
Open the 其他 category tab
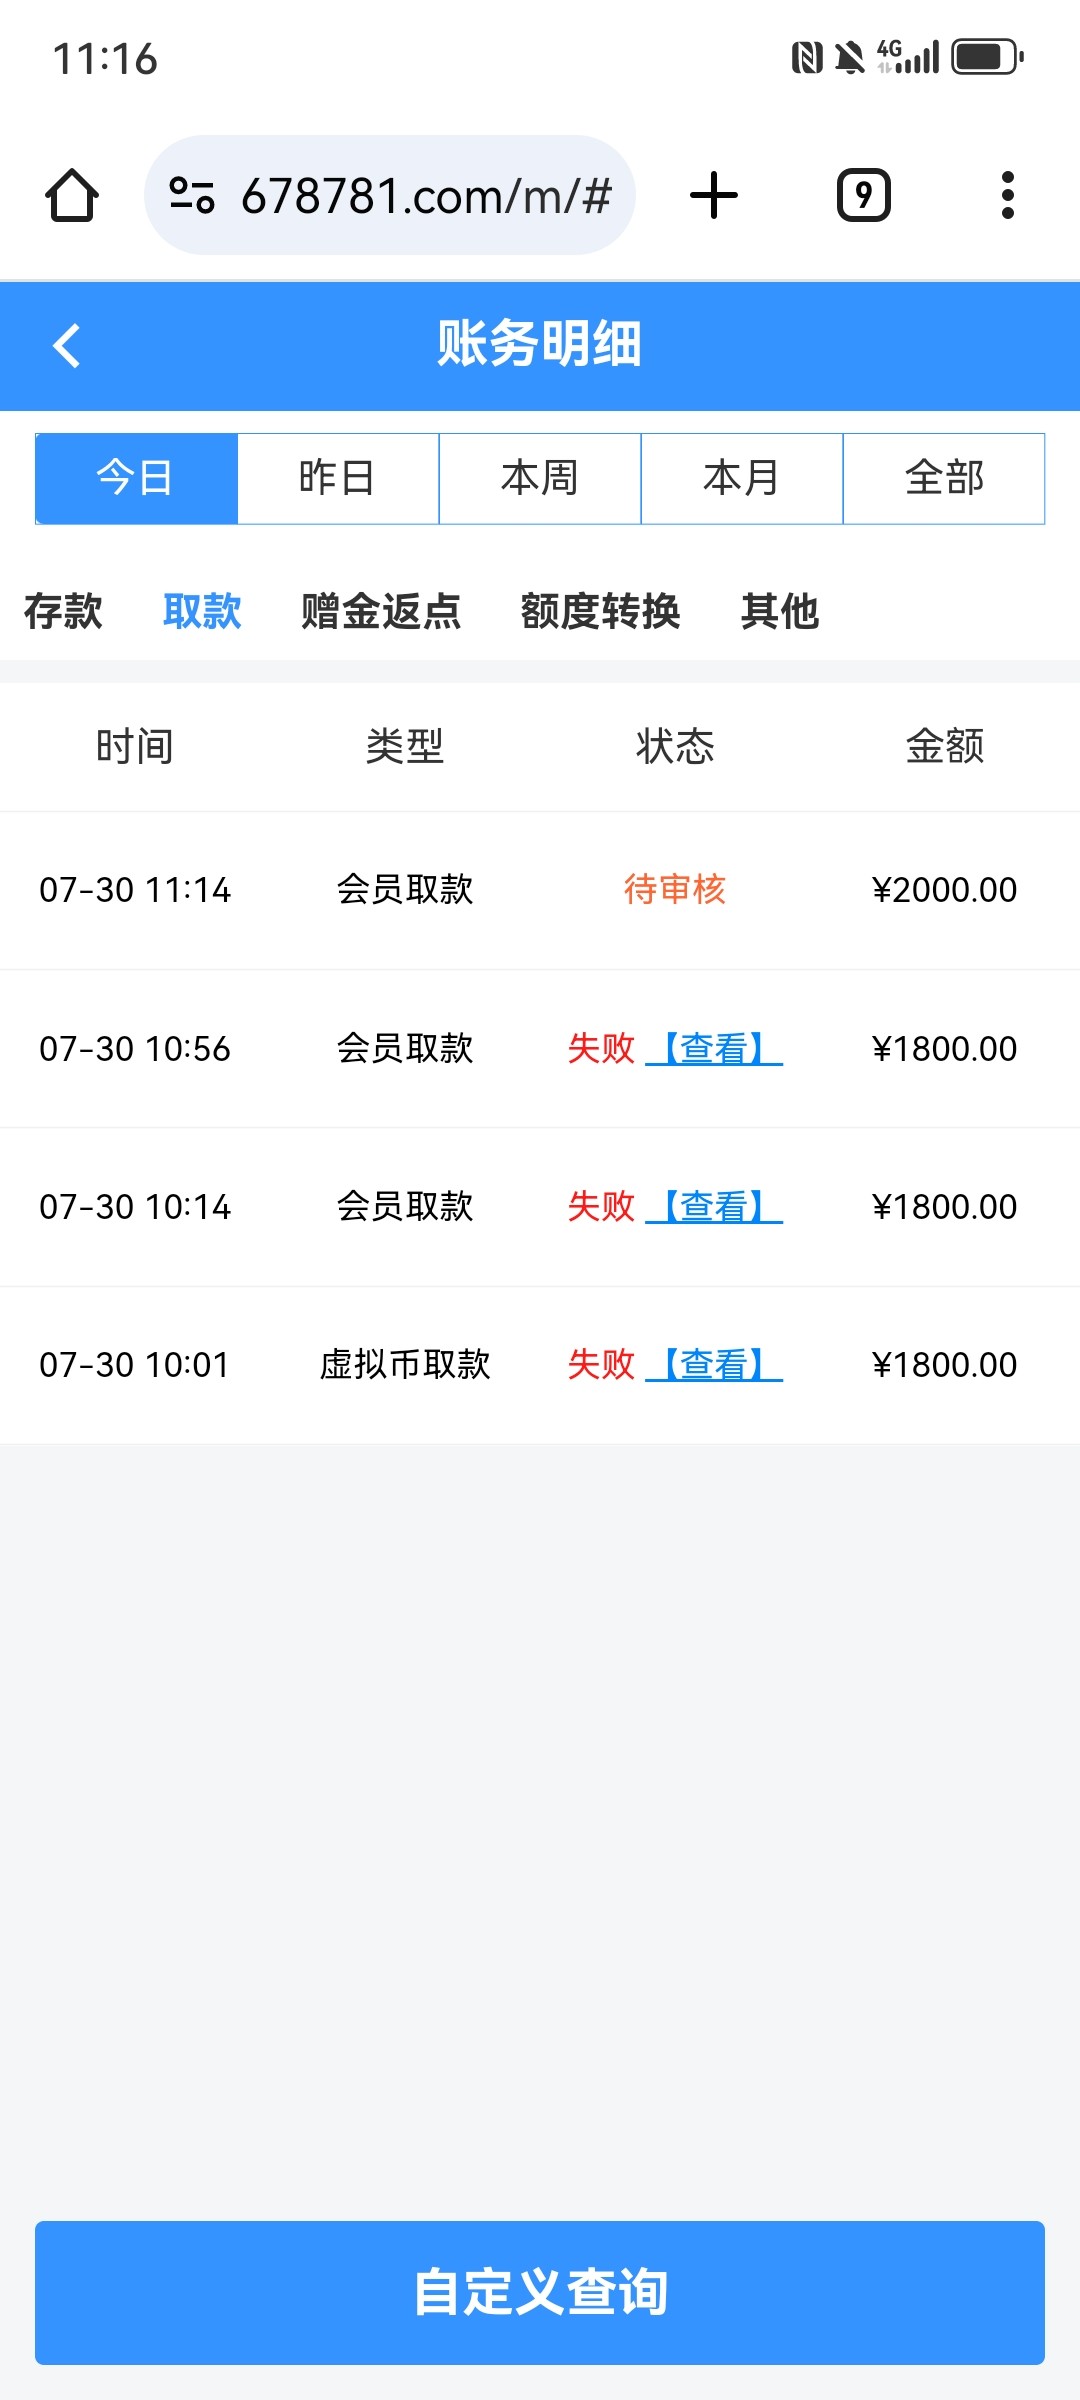click(x=780, y=611)
